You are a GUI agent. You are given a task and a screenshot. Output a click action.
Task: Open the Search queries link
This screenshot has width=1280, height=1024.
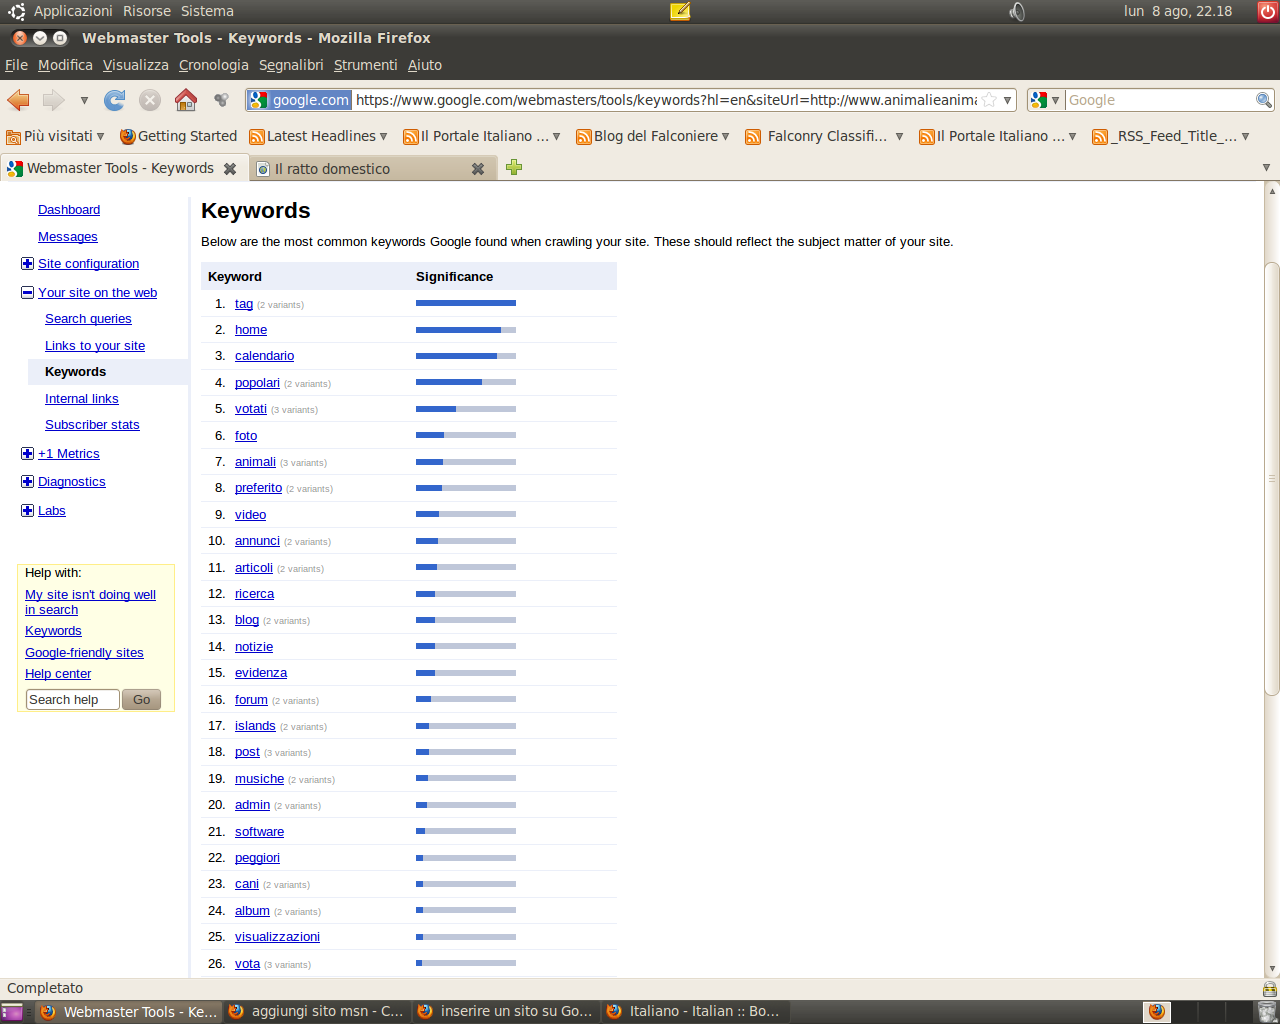click(88, 319)
